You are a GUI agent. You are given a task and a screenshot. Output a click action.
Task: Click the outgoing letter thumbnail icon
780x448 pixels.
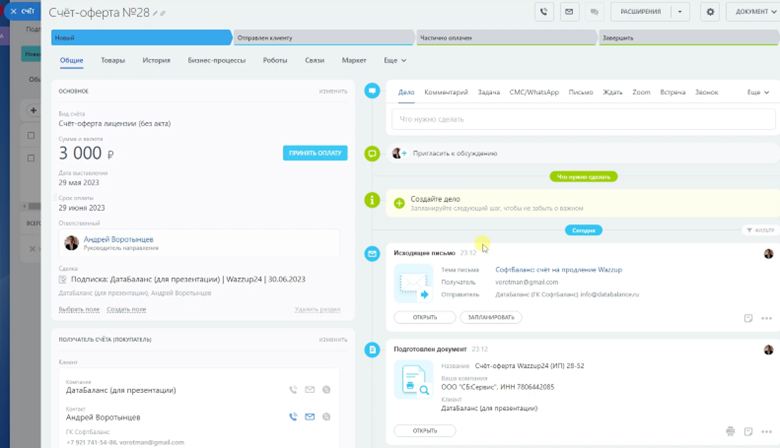point(413,283)
